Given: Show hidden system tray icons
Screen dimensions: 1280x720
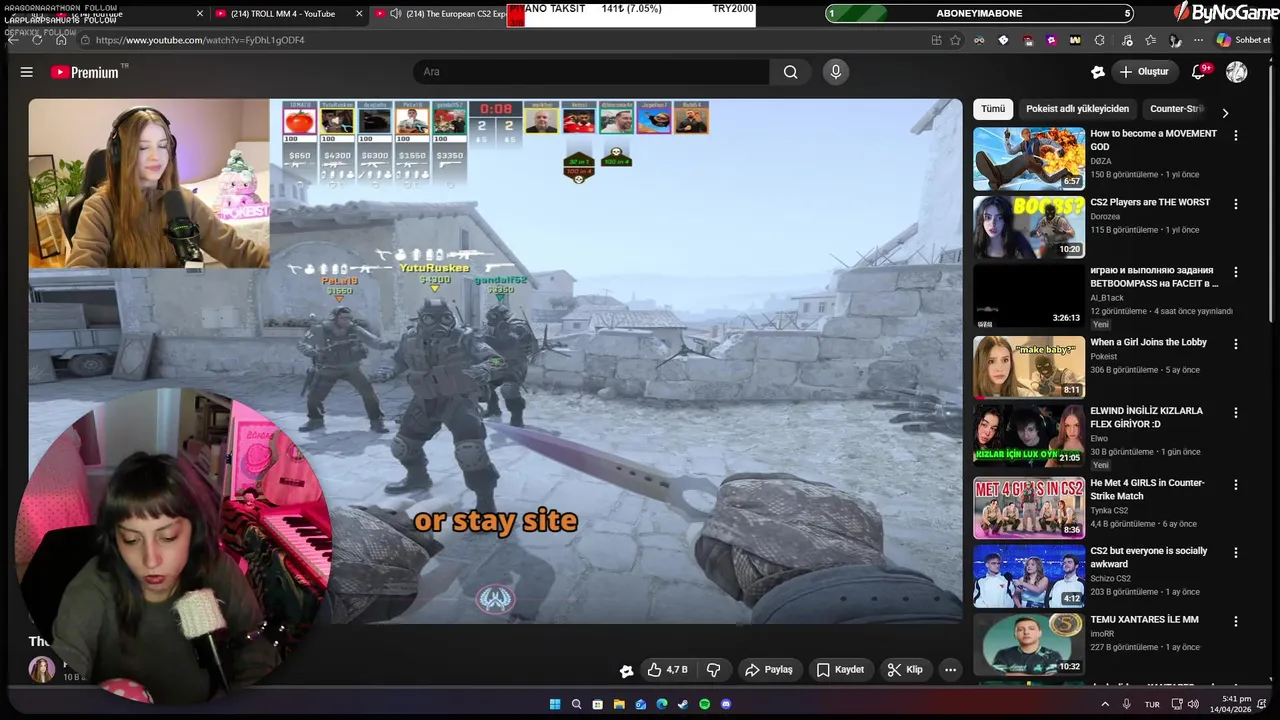Looking at the screenshot, I should [x=1105, y=704].
